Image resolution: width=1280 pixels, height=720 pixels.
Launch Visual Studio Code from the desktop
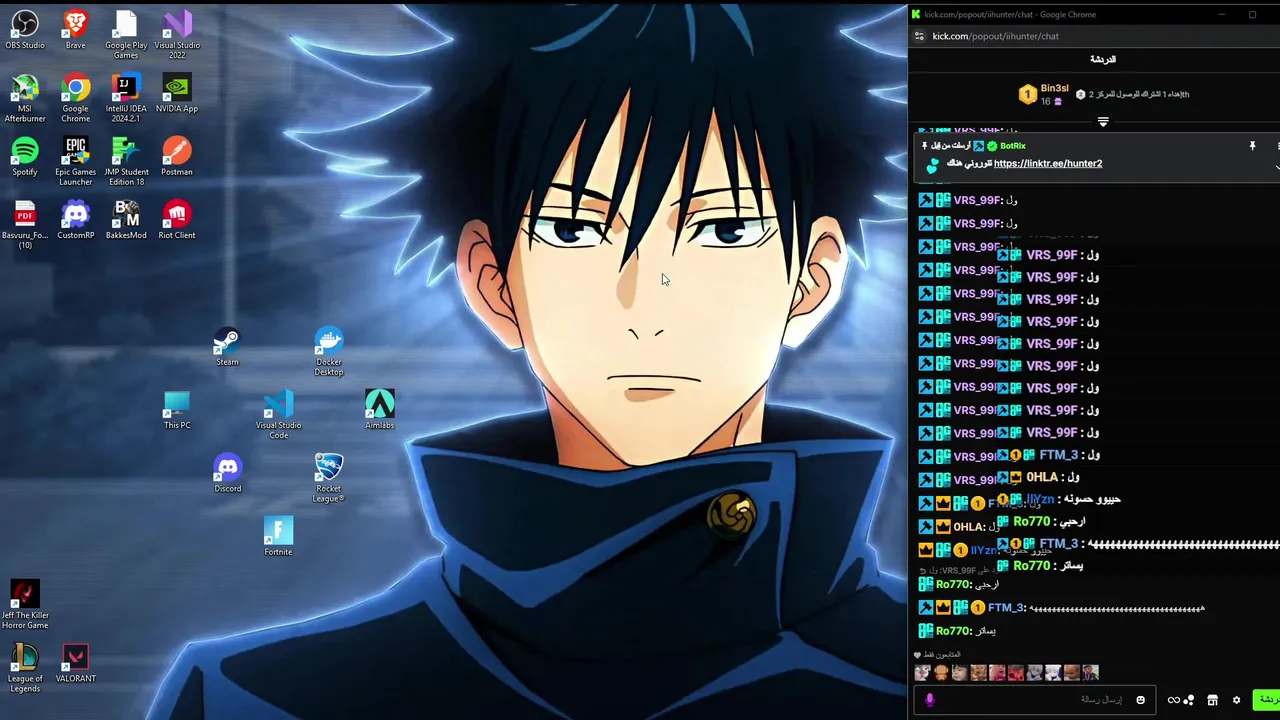278,415
